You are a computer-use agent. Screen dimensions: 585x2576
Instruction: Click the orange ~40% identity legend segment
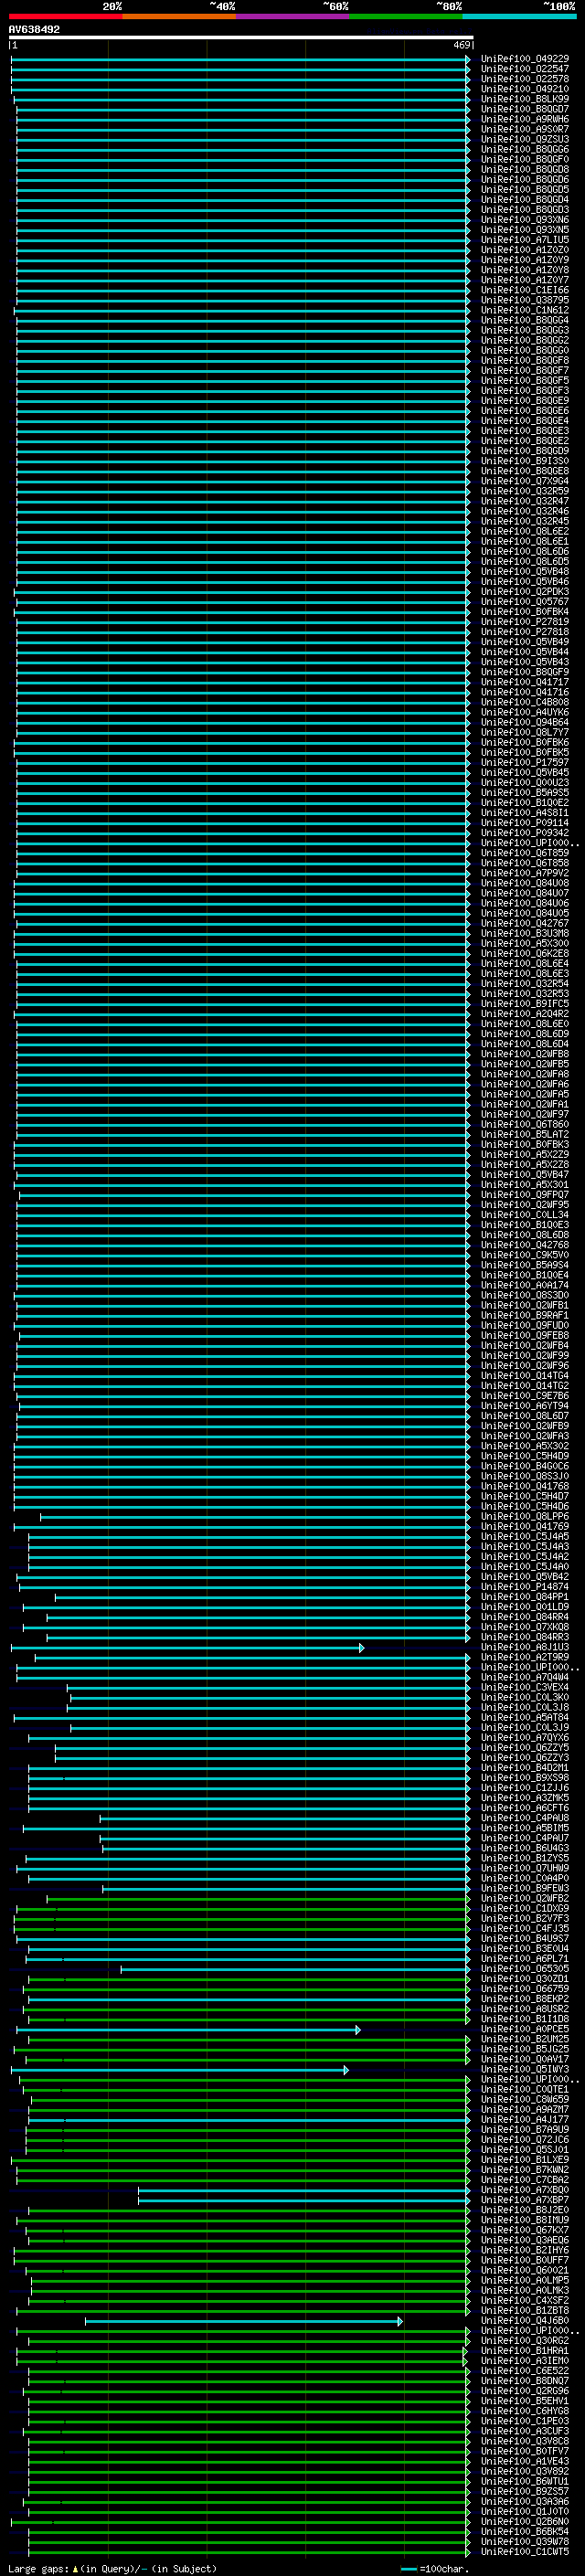(x=179, y=17)
